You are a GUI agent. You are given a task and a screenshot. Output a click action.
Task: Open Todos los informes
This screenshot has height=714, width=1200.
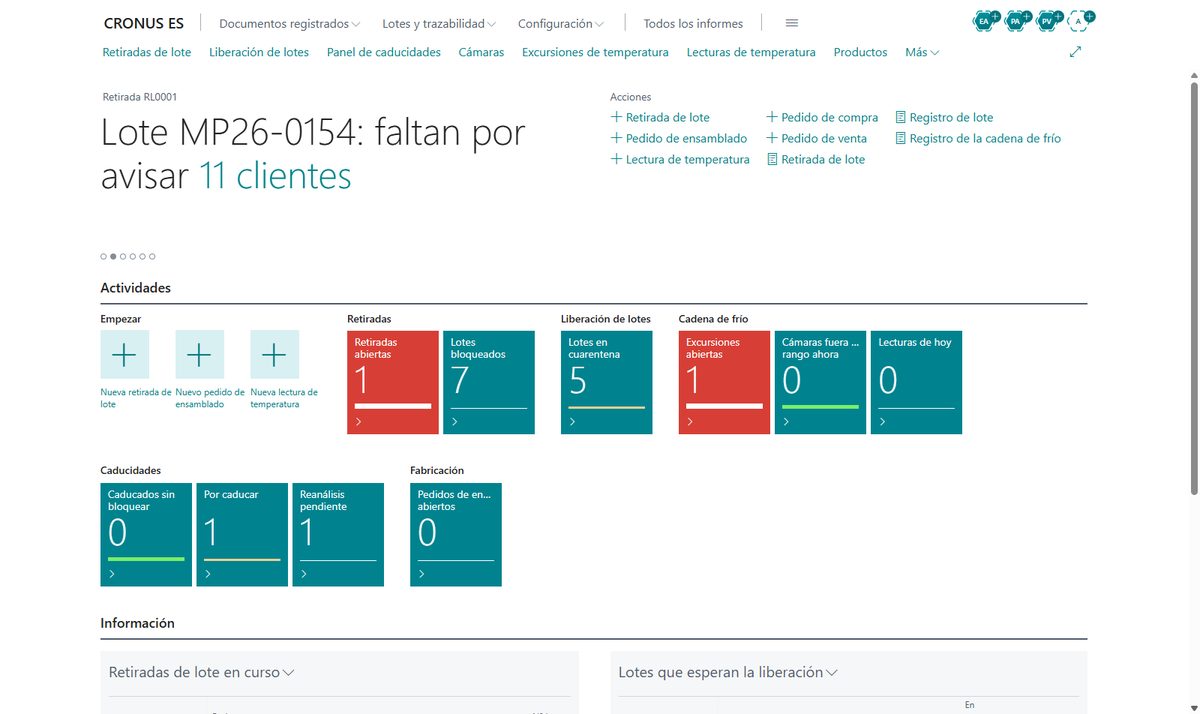693,23
